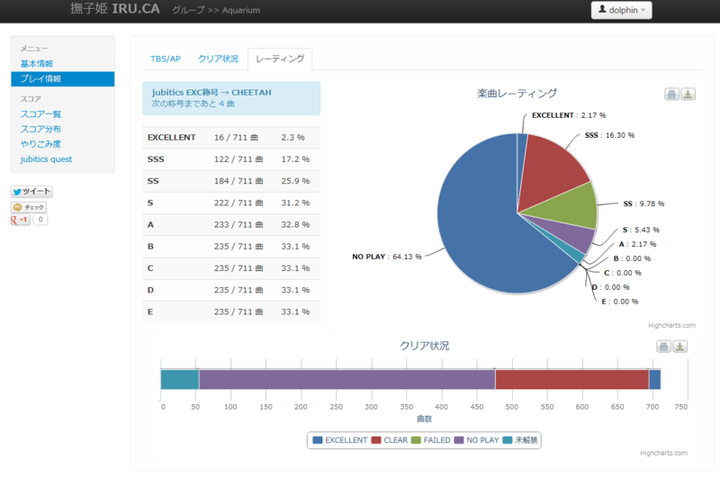This screenshot has height=479, width=720.
Task: Click the Google +1 button
Action: pyautogui.click(x=20, y=220)
